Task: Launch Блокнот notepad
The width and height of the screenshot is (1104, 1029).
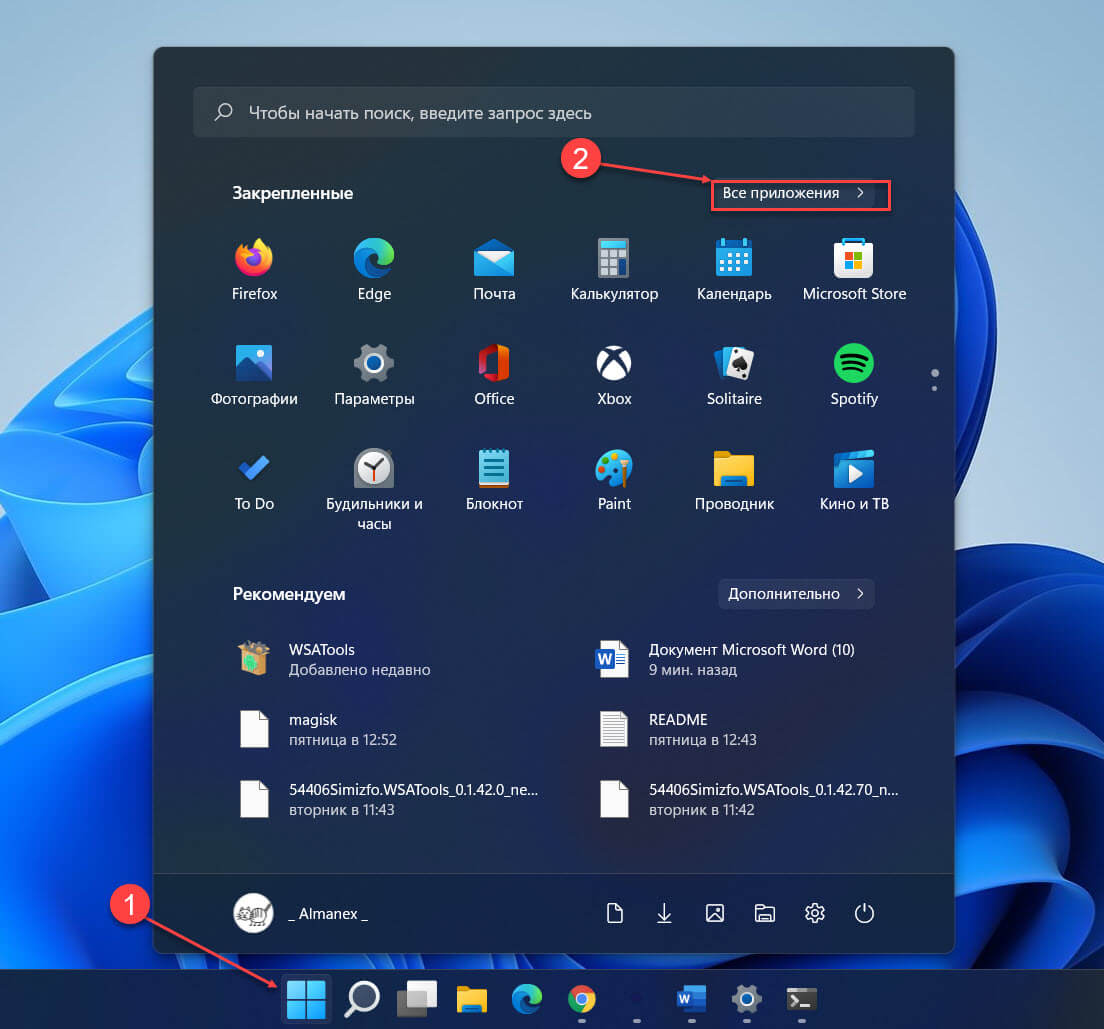Action: click(x=494, y=480)
